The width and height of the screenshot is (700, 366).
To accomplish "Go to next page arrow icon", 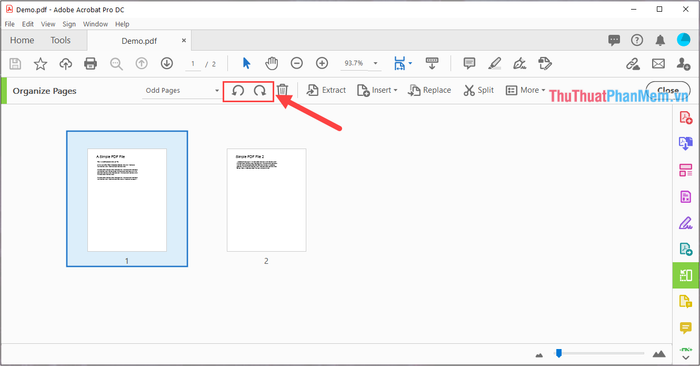I will pos(167,63).
